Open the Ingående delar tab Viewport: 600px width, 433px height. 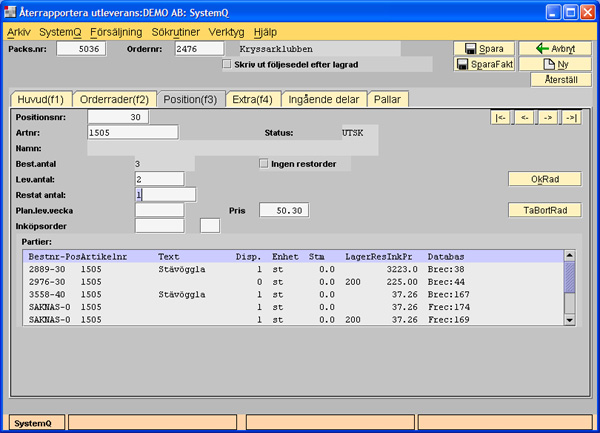(x=324, y=99)
